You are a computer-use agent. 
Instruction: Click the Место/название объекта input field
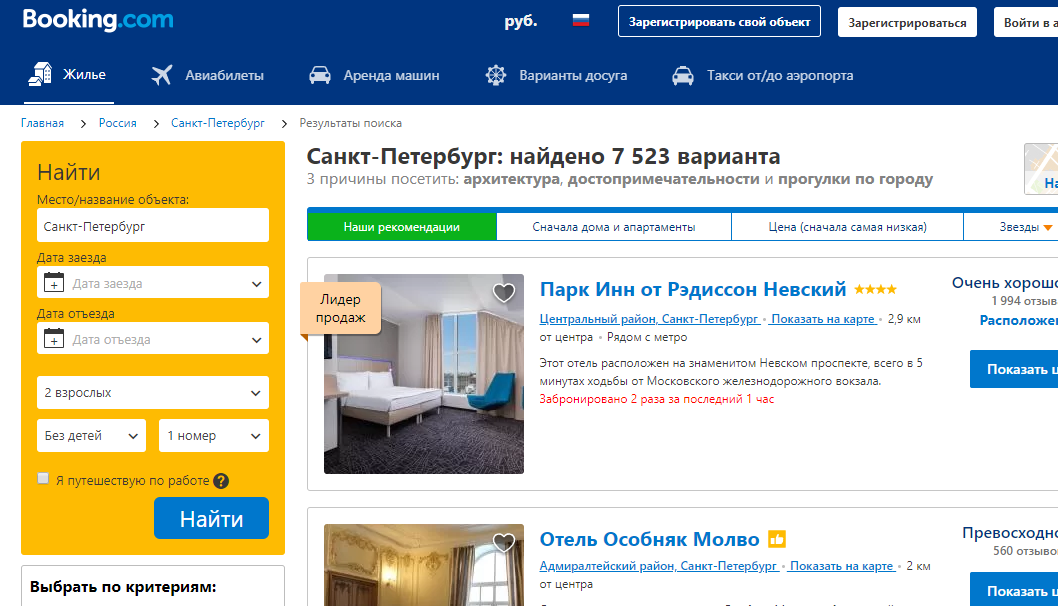pyautogui.click(x=153, y=226)
